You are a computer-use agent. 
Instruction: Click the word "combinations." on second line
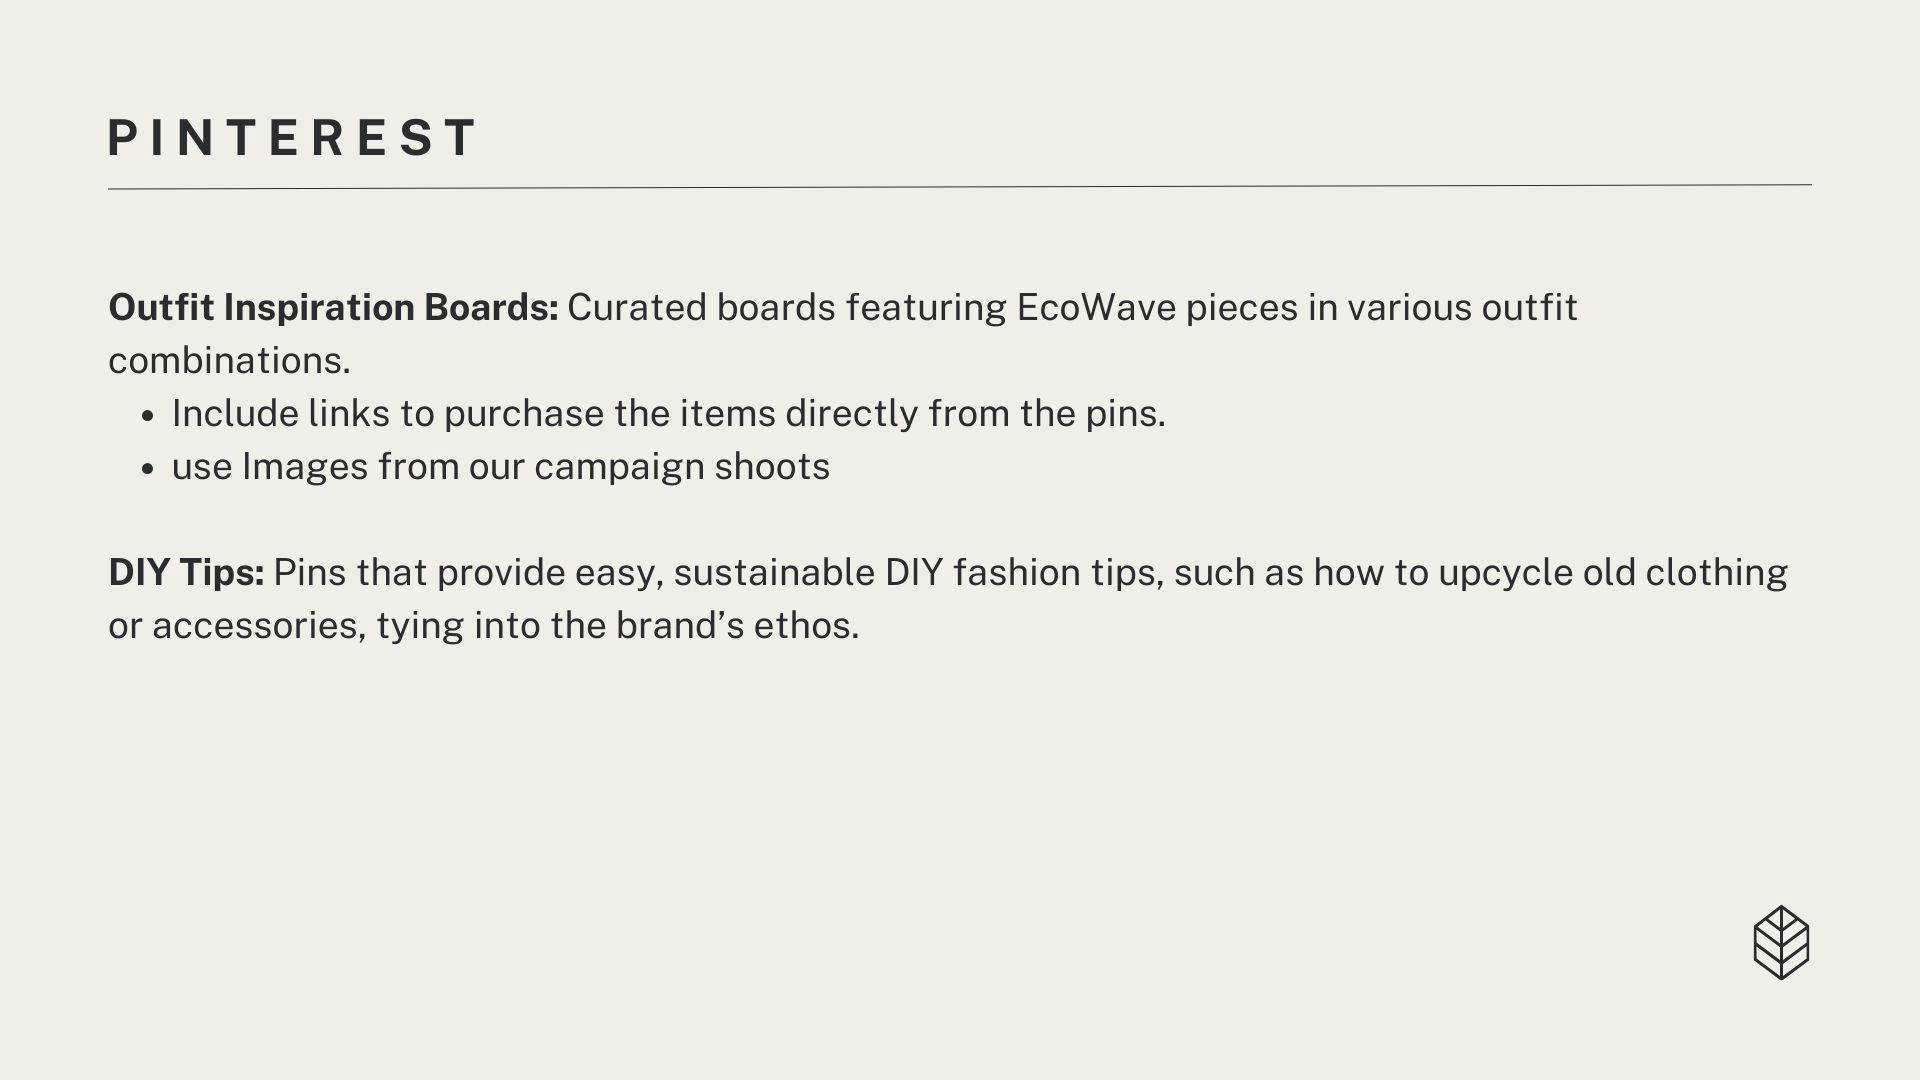pos(229,360)
